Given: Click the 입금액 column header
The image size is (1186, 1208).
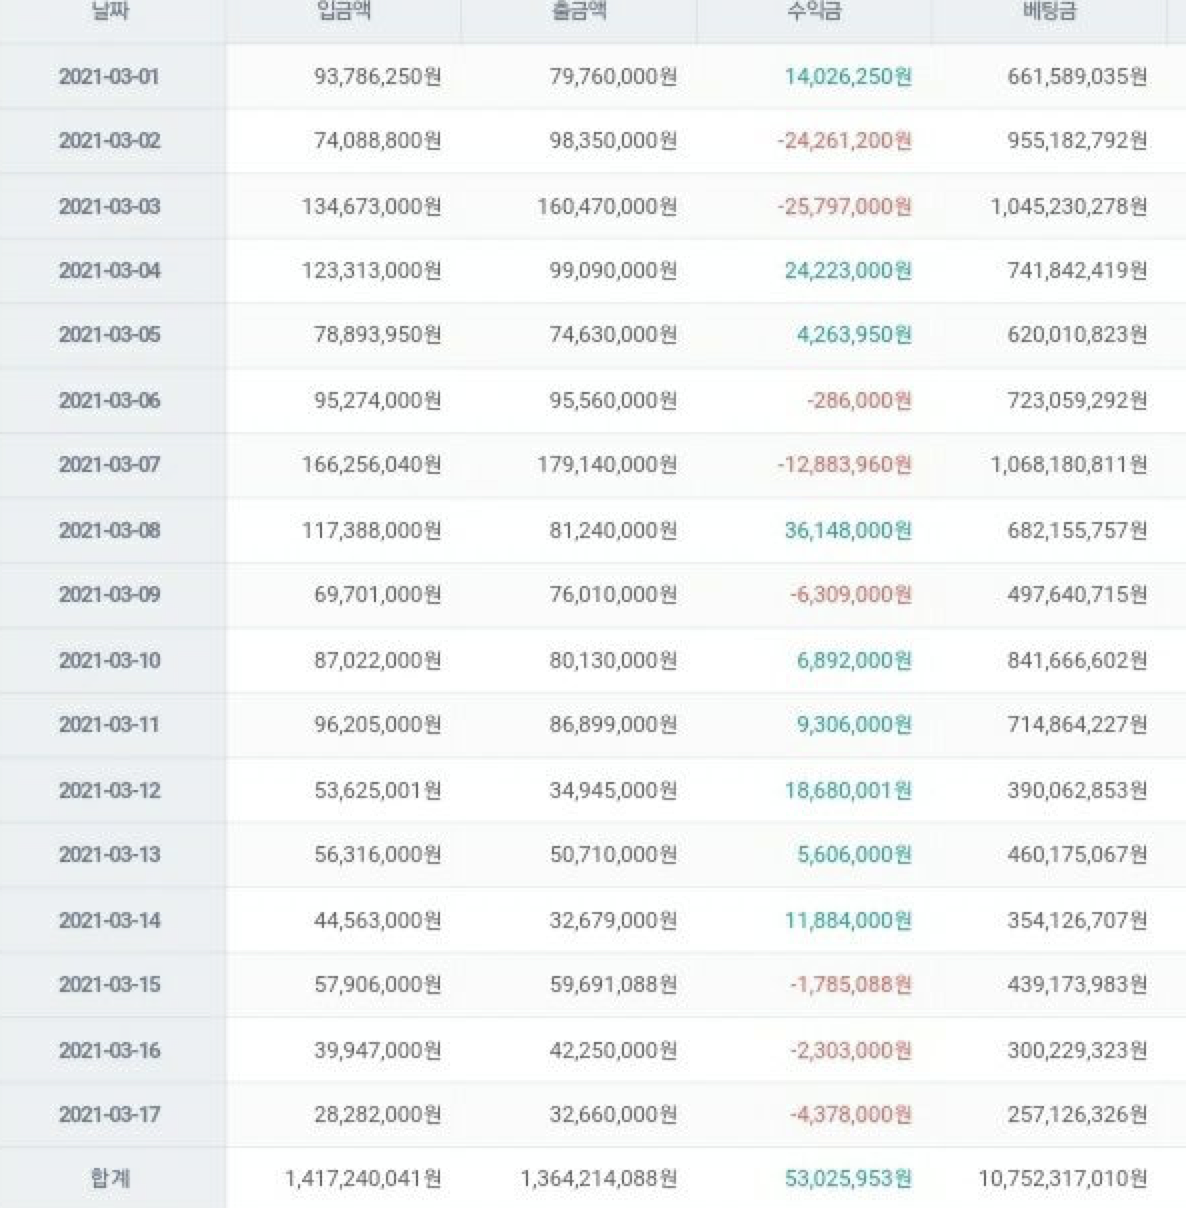Looking at the screenshot, I should coord(343,14).
